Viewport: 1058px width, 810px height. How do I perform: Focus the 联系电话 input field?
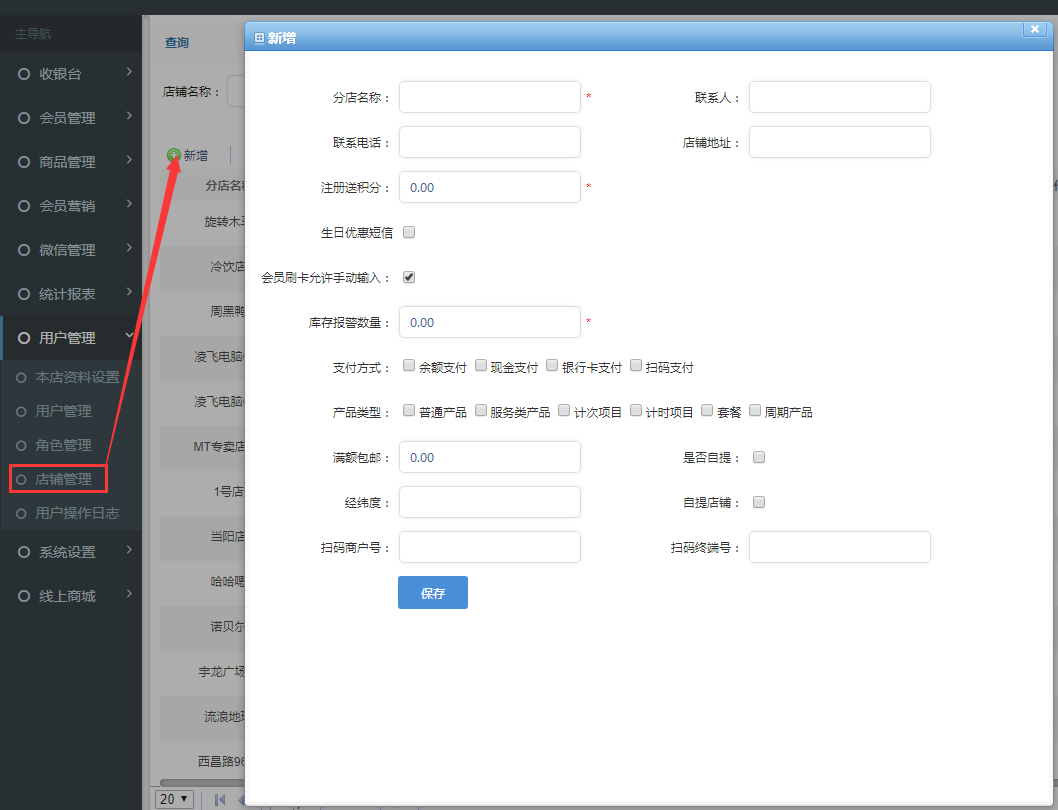pos(490,142)
